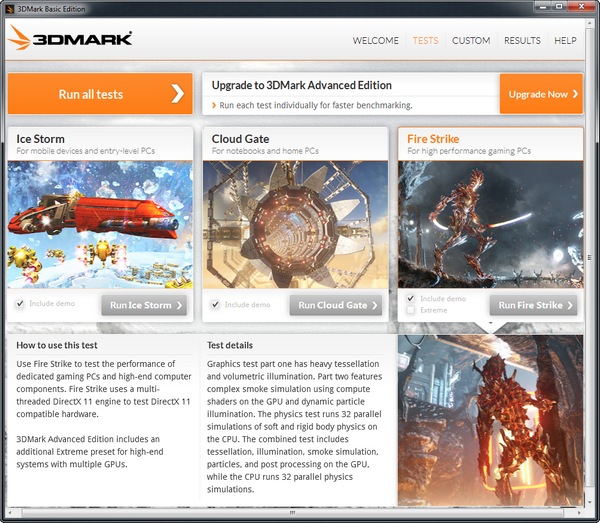Toggle Include demo for Cloud Gate
Image resolution: width=600 pixels, height=523 pixels.
click(x=216, y=304)
